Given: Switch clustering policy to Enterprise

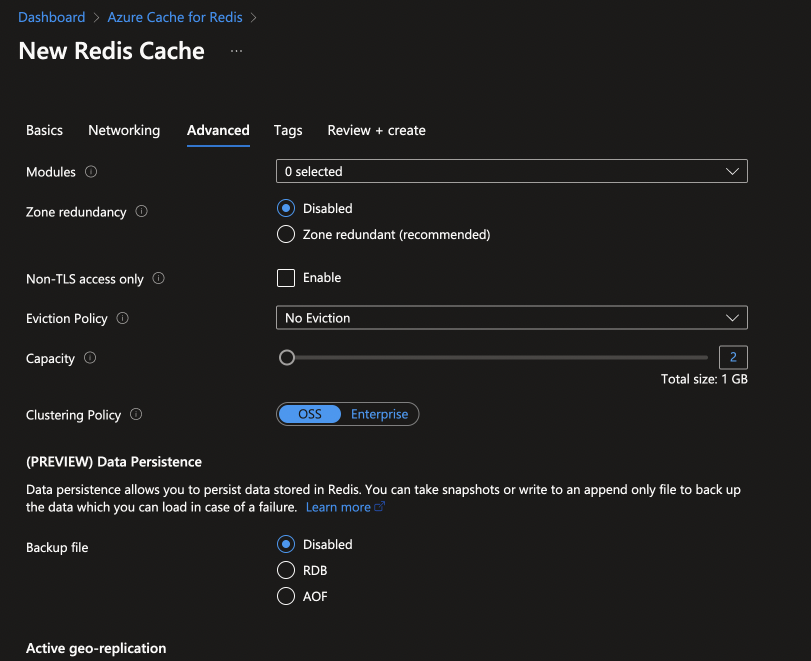Looking at the screenshot, I should tap(380, 414).
